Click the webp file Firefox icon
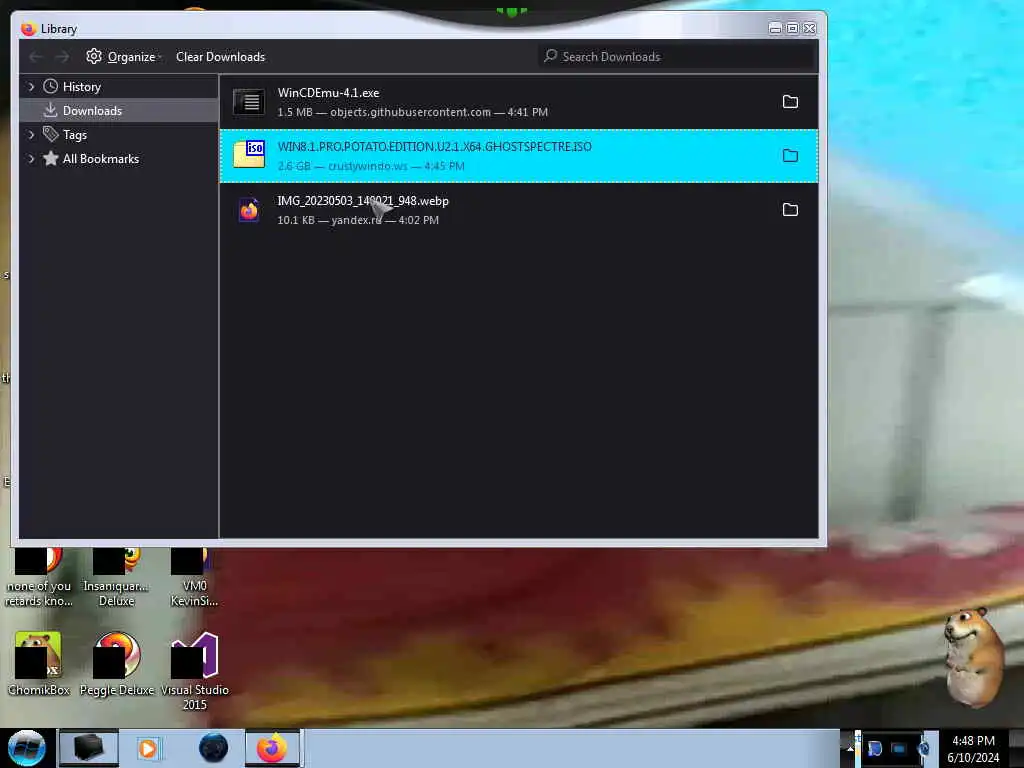 [x=249, y=210]
